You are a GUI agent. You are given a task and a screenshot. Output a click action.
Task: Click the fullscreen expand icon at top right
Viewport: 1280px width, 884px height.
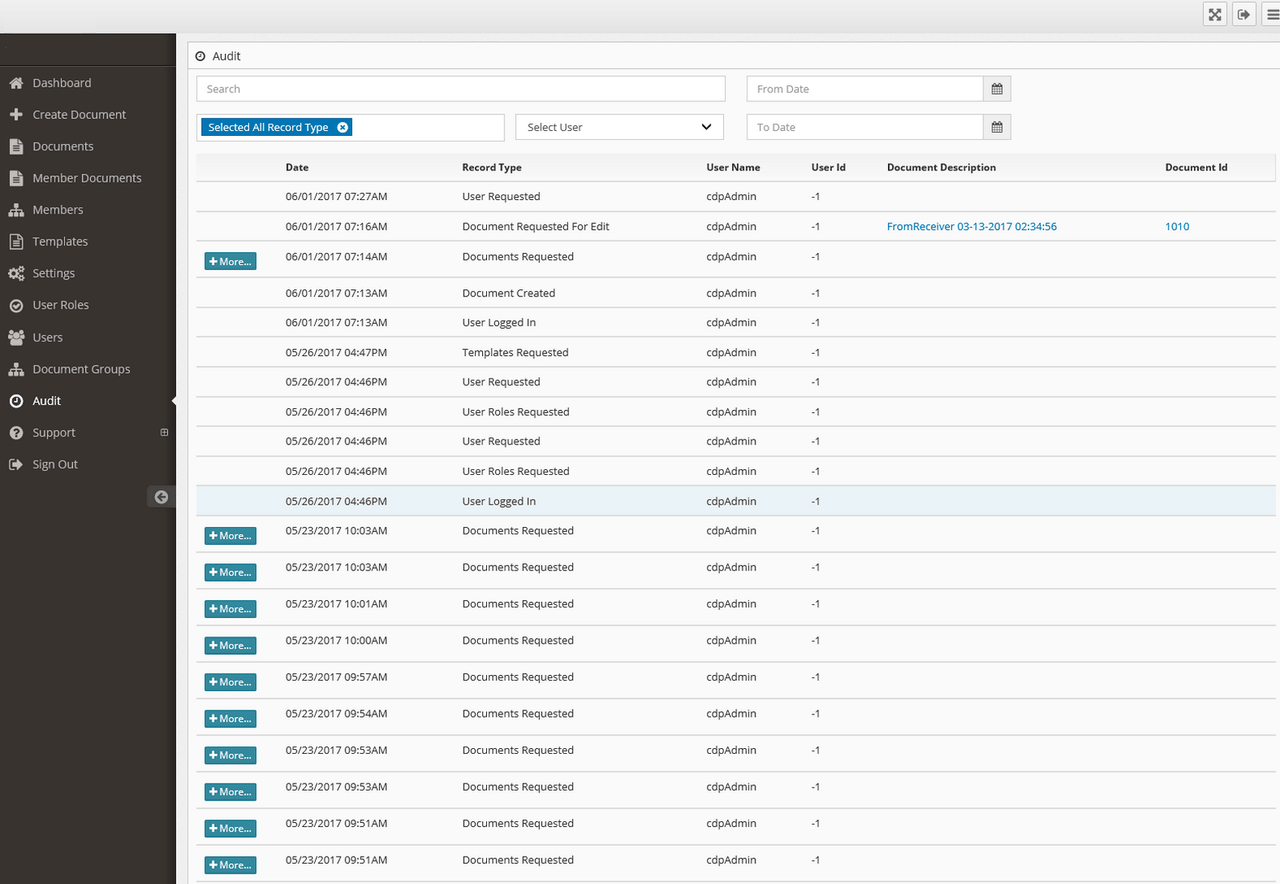(x=1215, y=14)
